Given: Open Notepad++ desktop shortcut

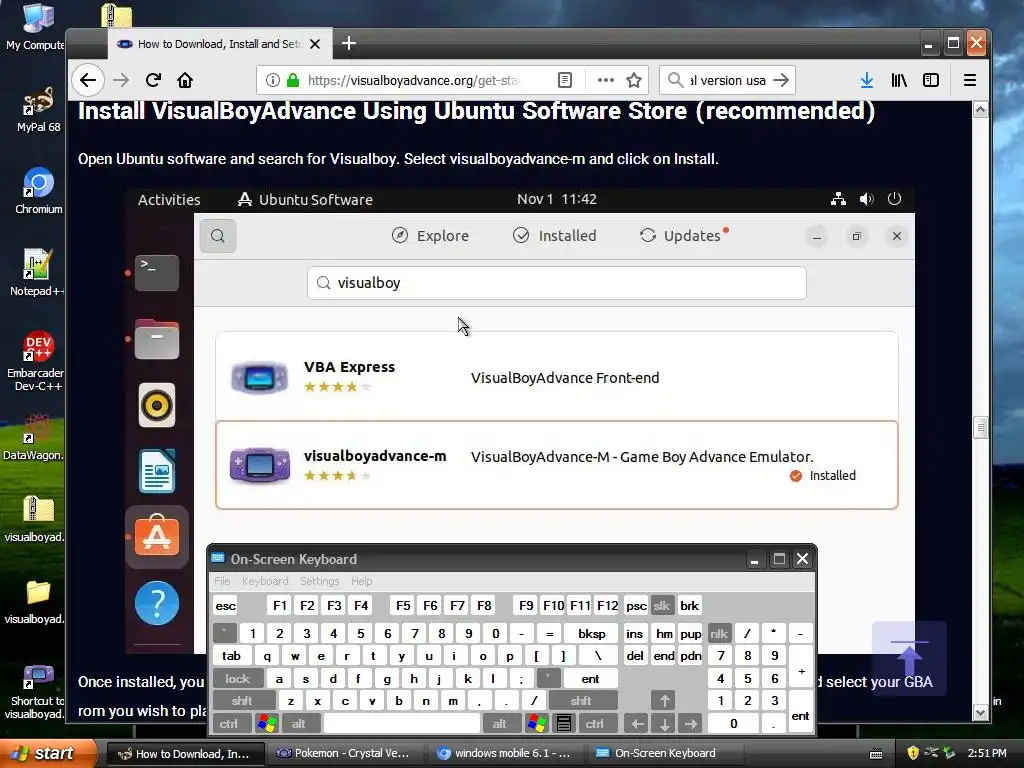Looking at the screenshot, I should click(36, 272).
